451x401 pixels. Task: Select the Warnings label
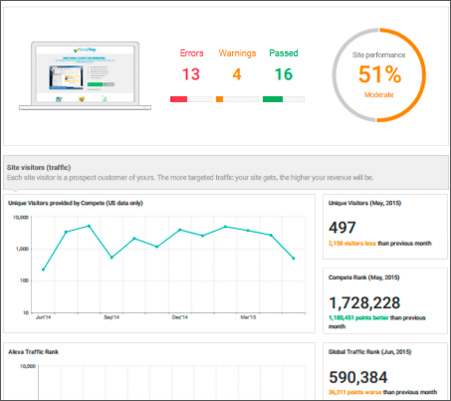tap(237, 53)
